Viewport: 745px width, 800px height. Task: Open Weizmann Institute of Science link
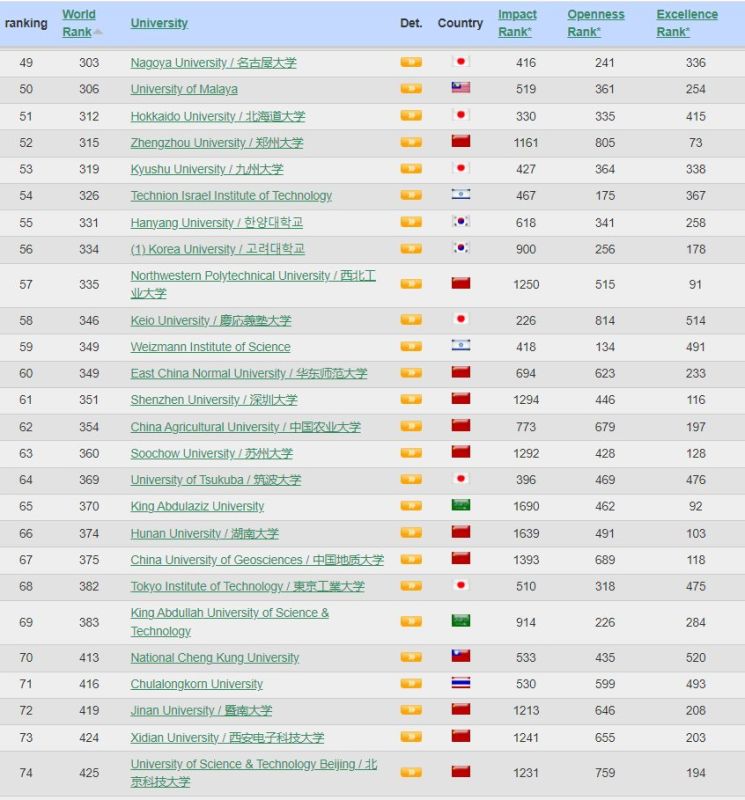(211, 347)
